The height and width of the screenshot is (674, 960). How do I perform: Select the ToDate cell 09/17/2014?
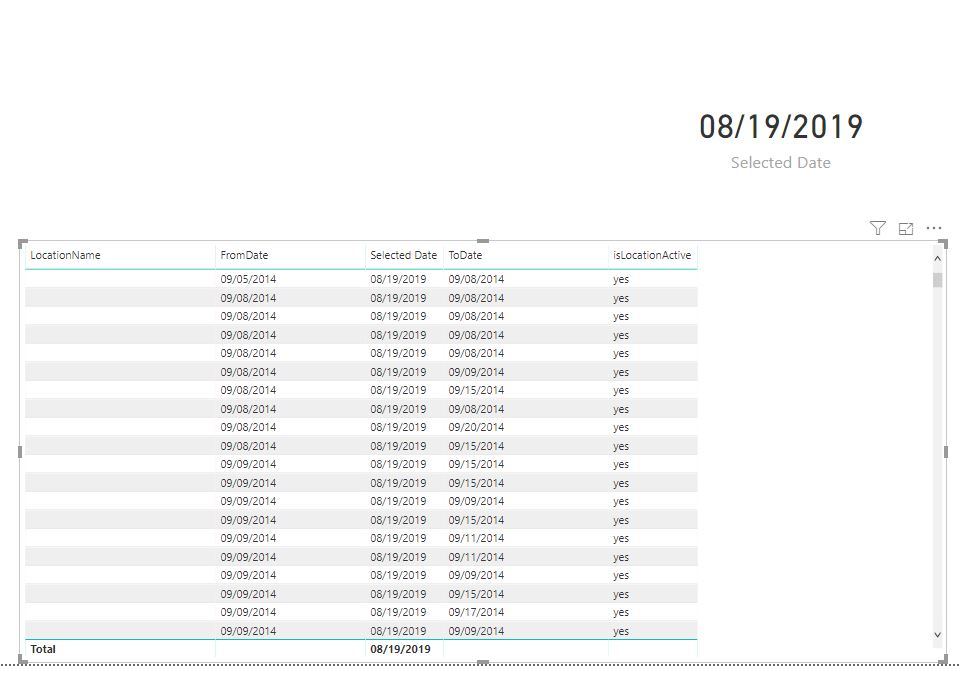476,612
